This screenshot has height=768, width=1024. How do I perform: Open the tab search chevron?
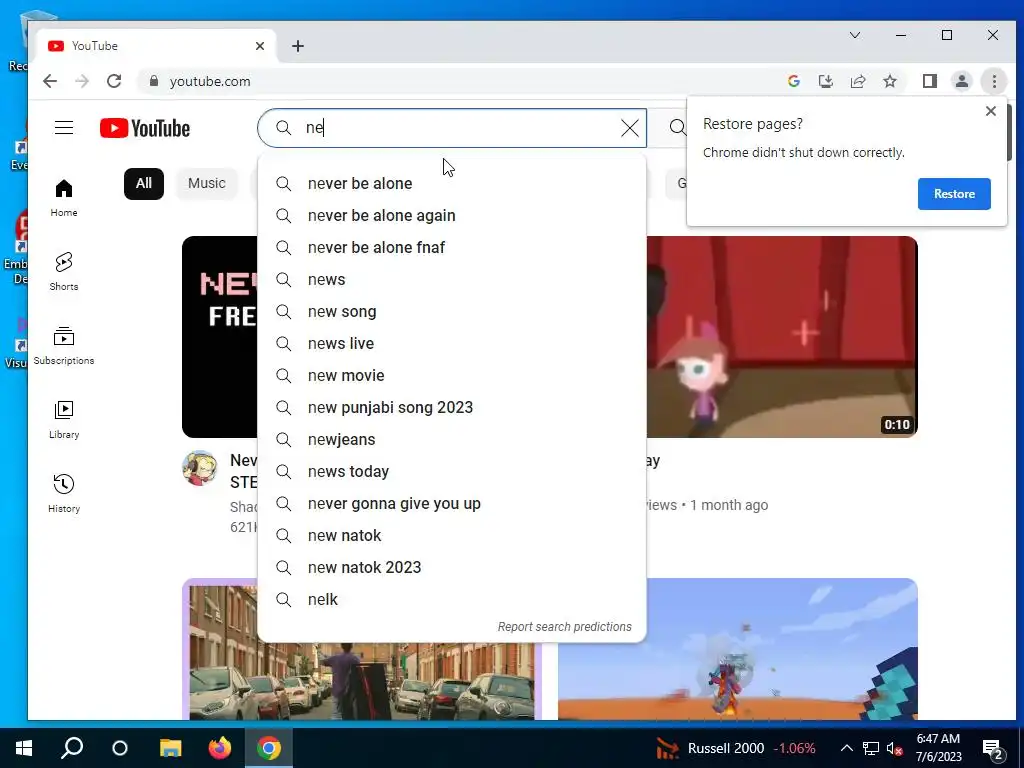pos(855,35)
